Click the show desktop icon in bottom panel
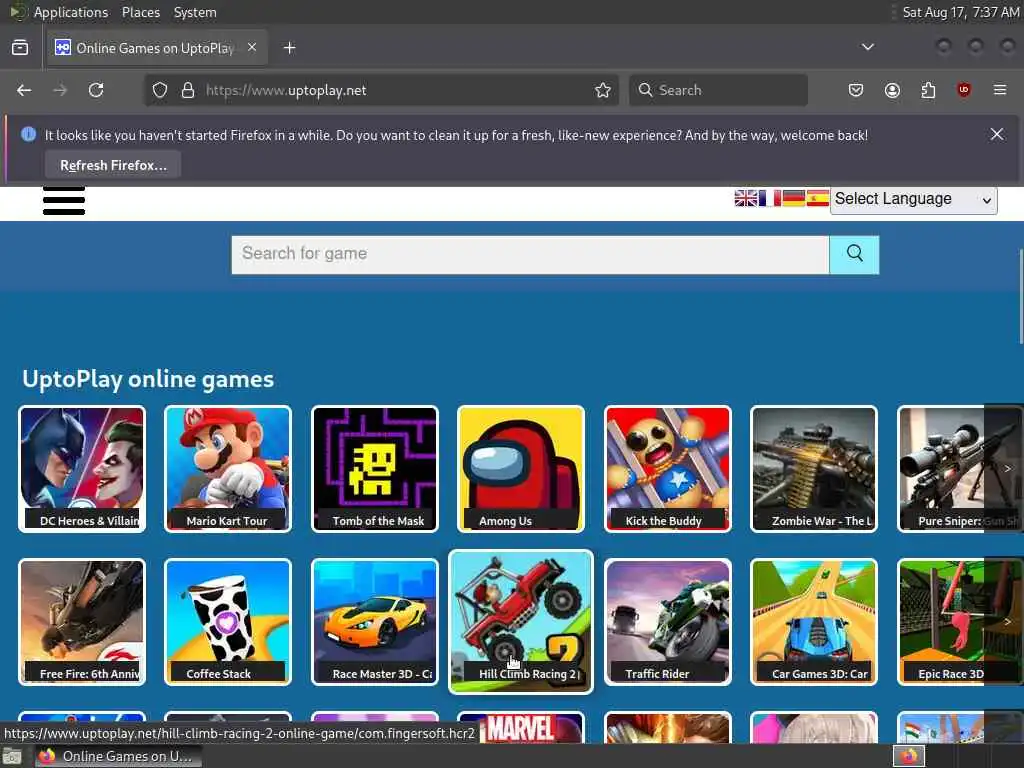Image resolution: width=1024 pixels, height=768 pixels. click(12, 757)
